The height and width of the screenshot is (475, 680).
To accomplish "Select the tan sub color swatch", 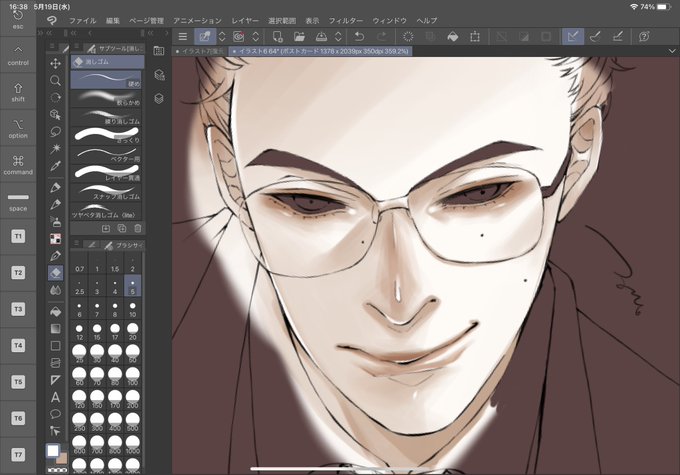I will pos(62,459).
